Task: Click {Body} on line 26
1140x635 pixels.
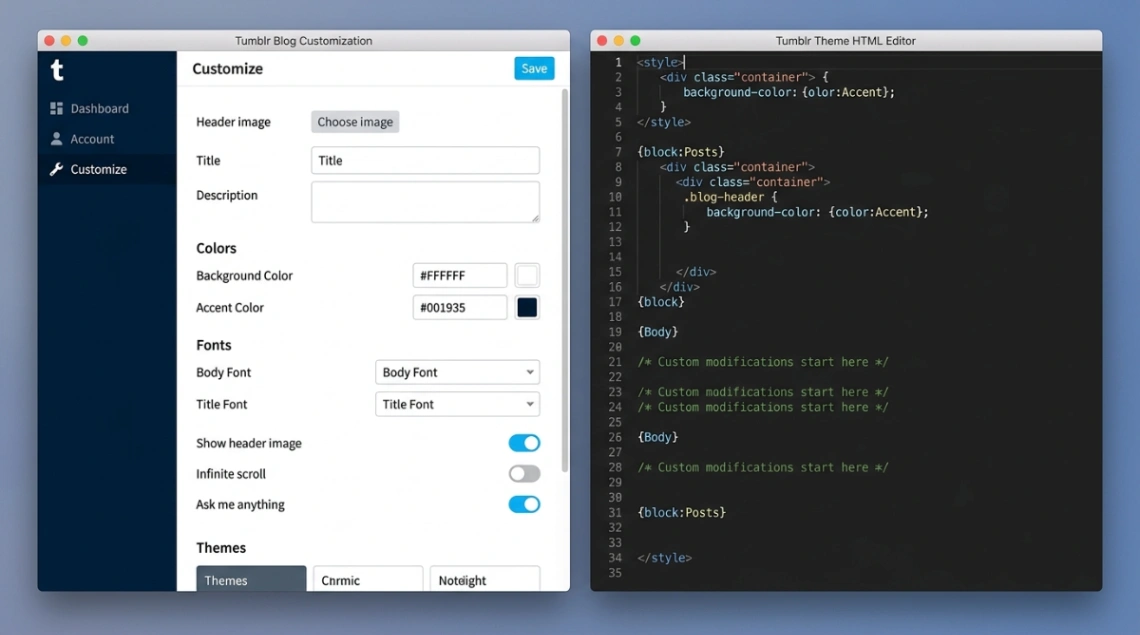Action: point(658,437)
